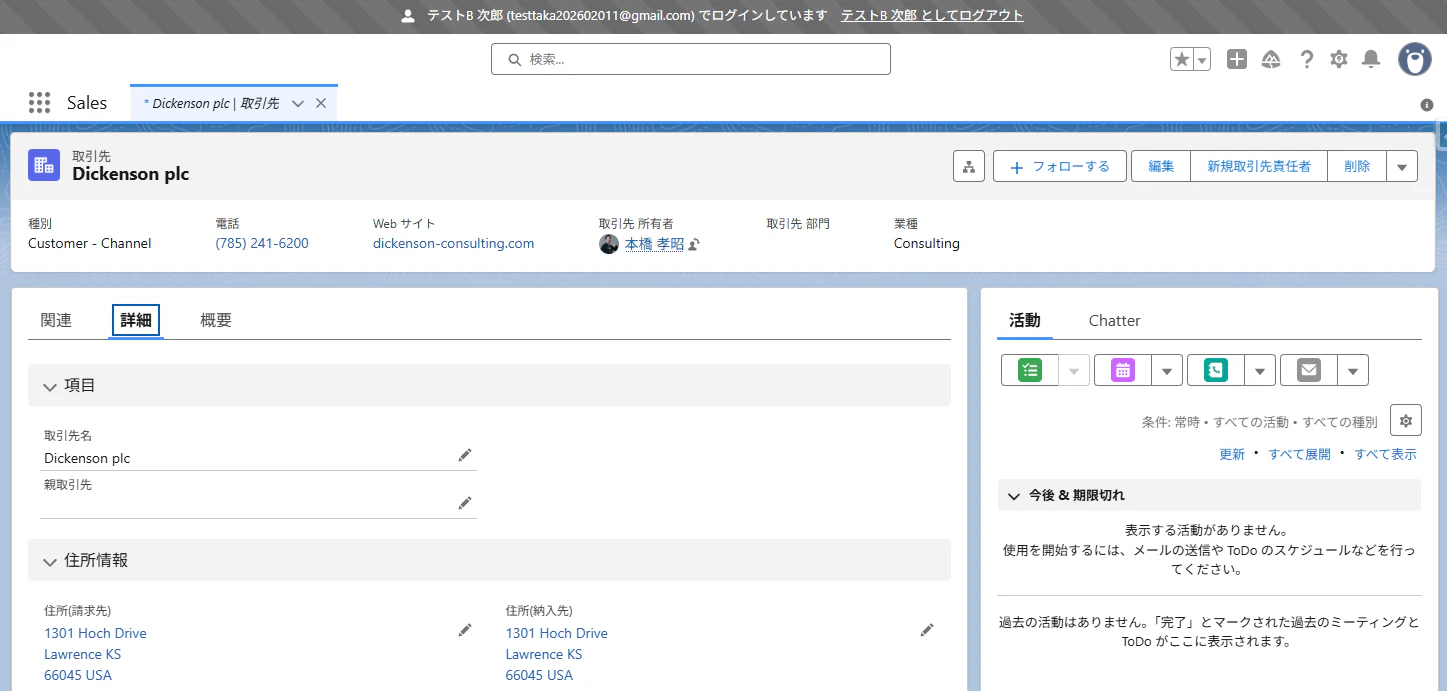Edit 取引先名 pencil icon
Screen dimensions: 1447x691
click(x=465, y=455)
